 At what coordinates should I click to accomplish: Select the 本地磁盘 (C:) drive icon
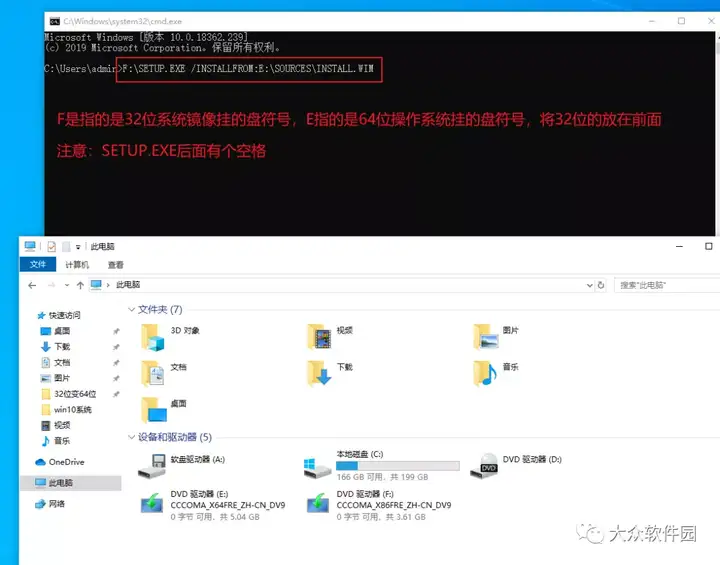pyautogui.click(x=317, y=469)
